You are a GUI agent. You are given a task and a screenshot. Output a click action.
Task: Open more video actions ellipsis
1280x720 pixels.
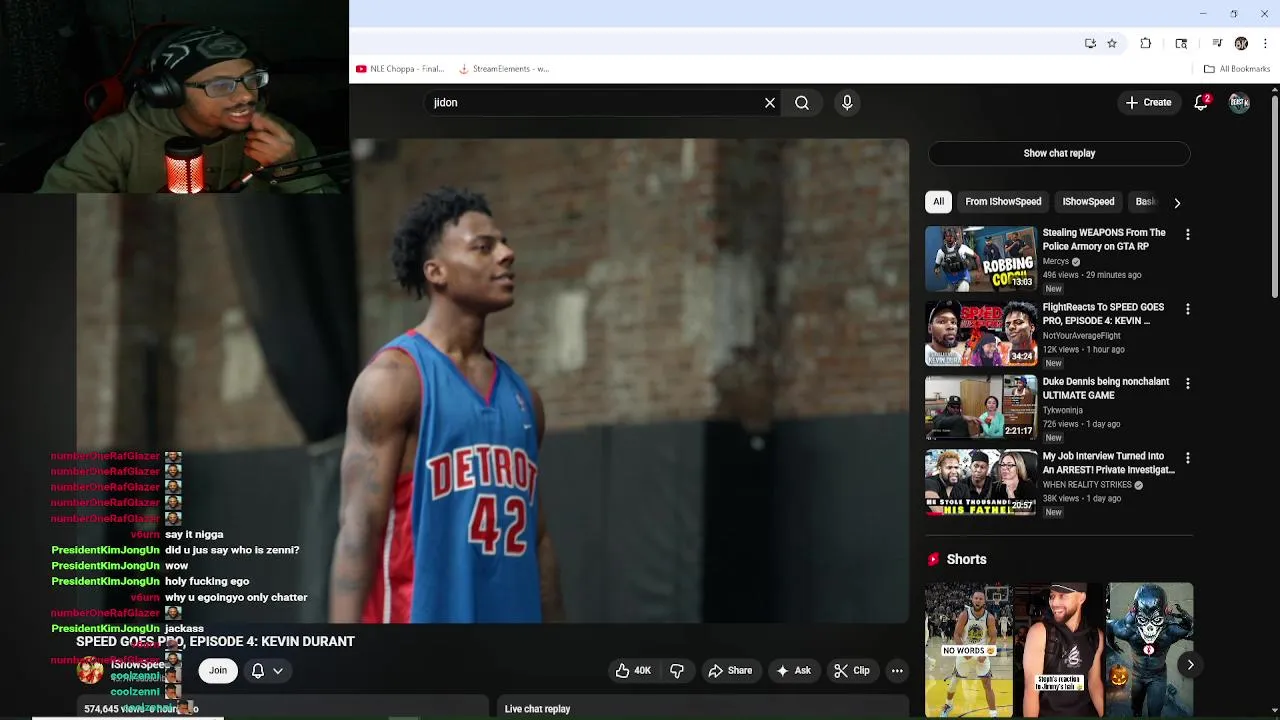pyautogui.click(x=897, y=671)
